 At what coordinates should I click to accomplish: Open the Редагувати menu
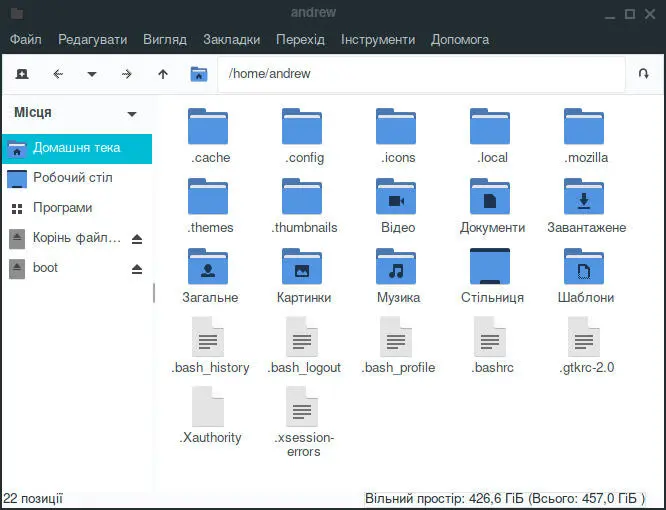93,39
